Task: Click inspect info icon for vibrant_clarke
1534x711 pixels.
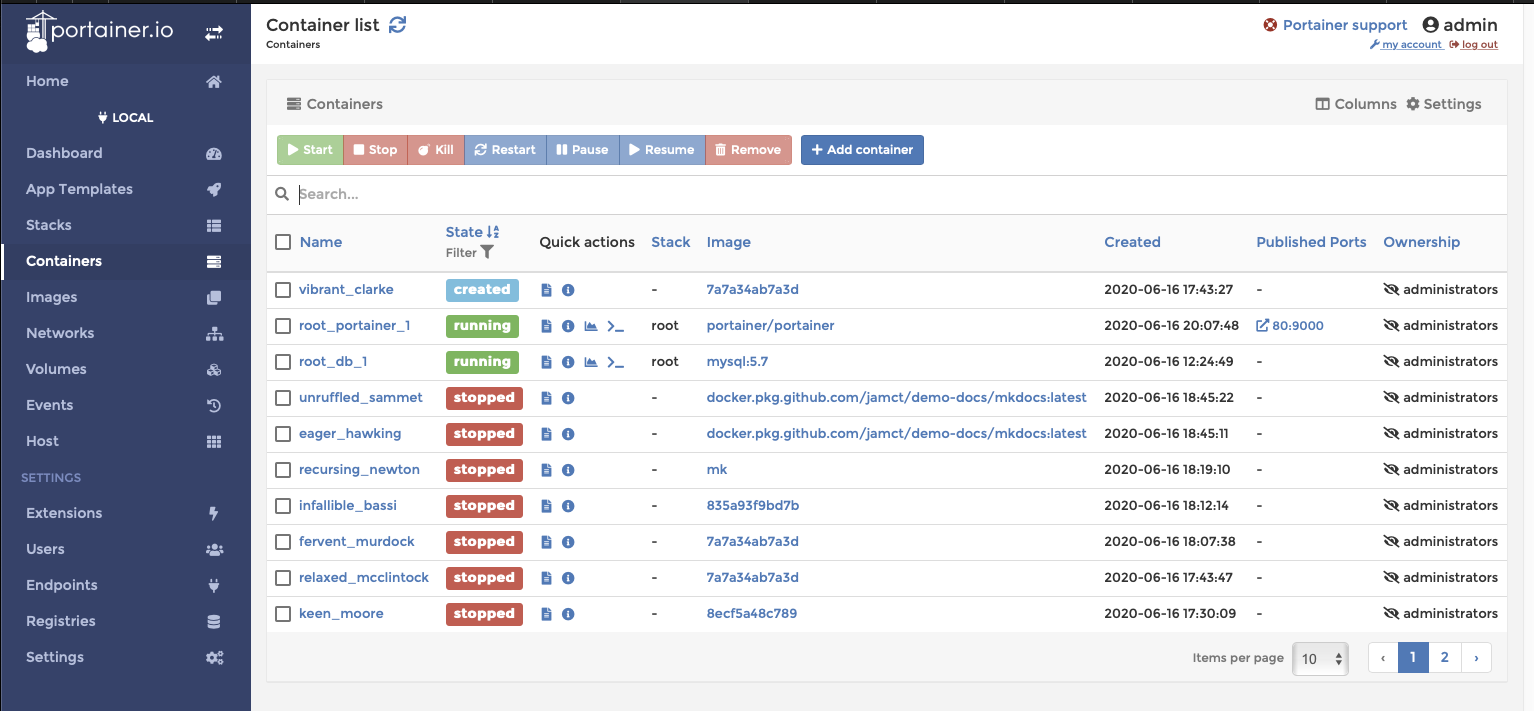Action: click(x=568, y=290)
